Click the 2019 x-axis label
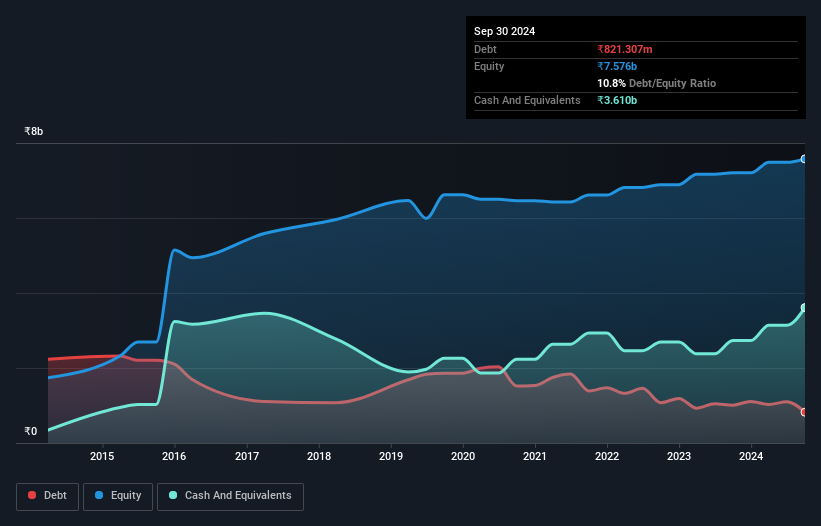This screenshot has width=821, height=526. coord(391,456)
